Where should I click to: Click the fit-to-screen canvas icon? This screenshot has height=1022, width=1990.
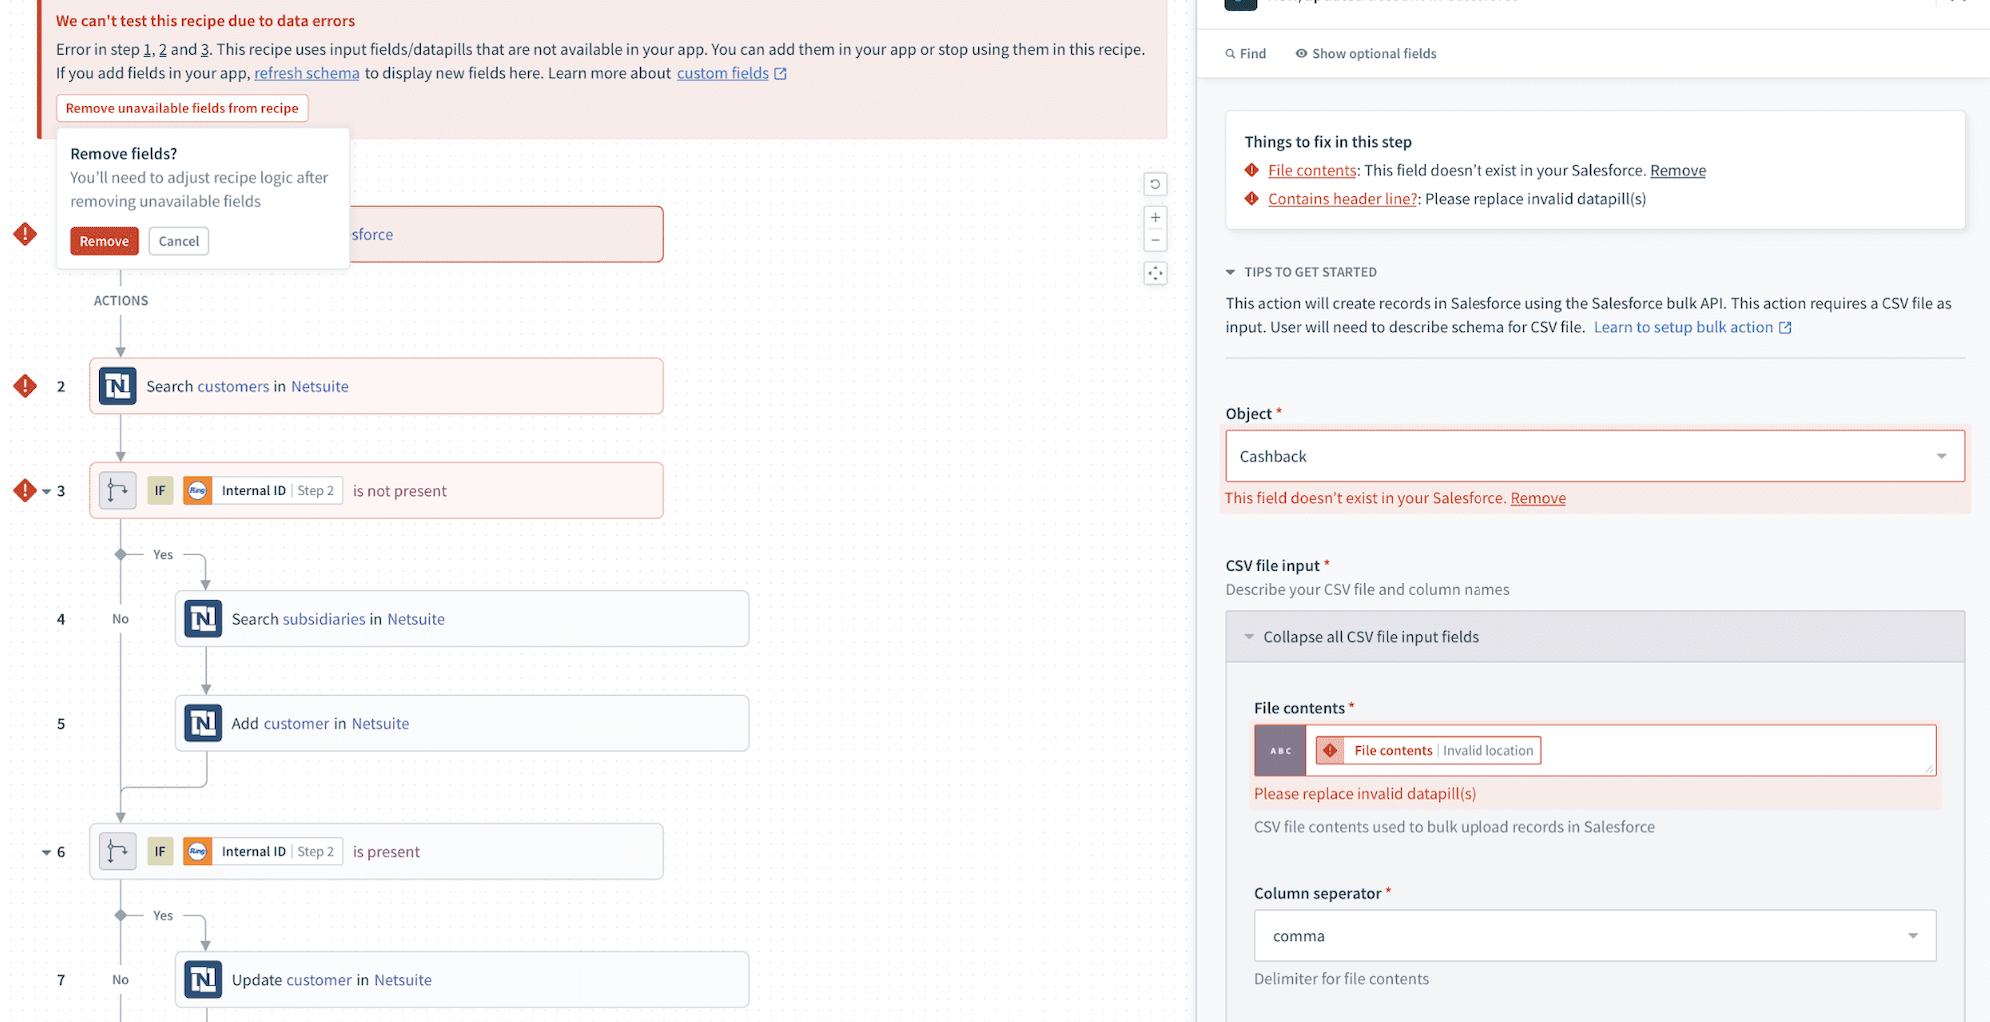1155,273
